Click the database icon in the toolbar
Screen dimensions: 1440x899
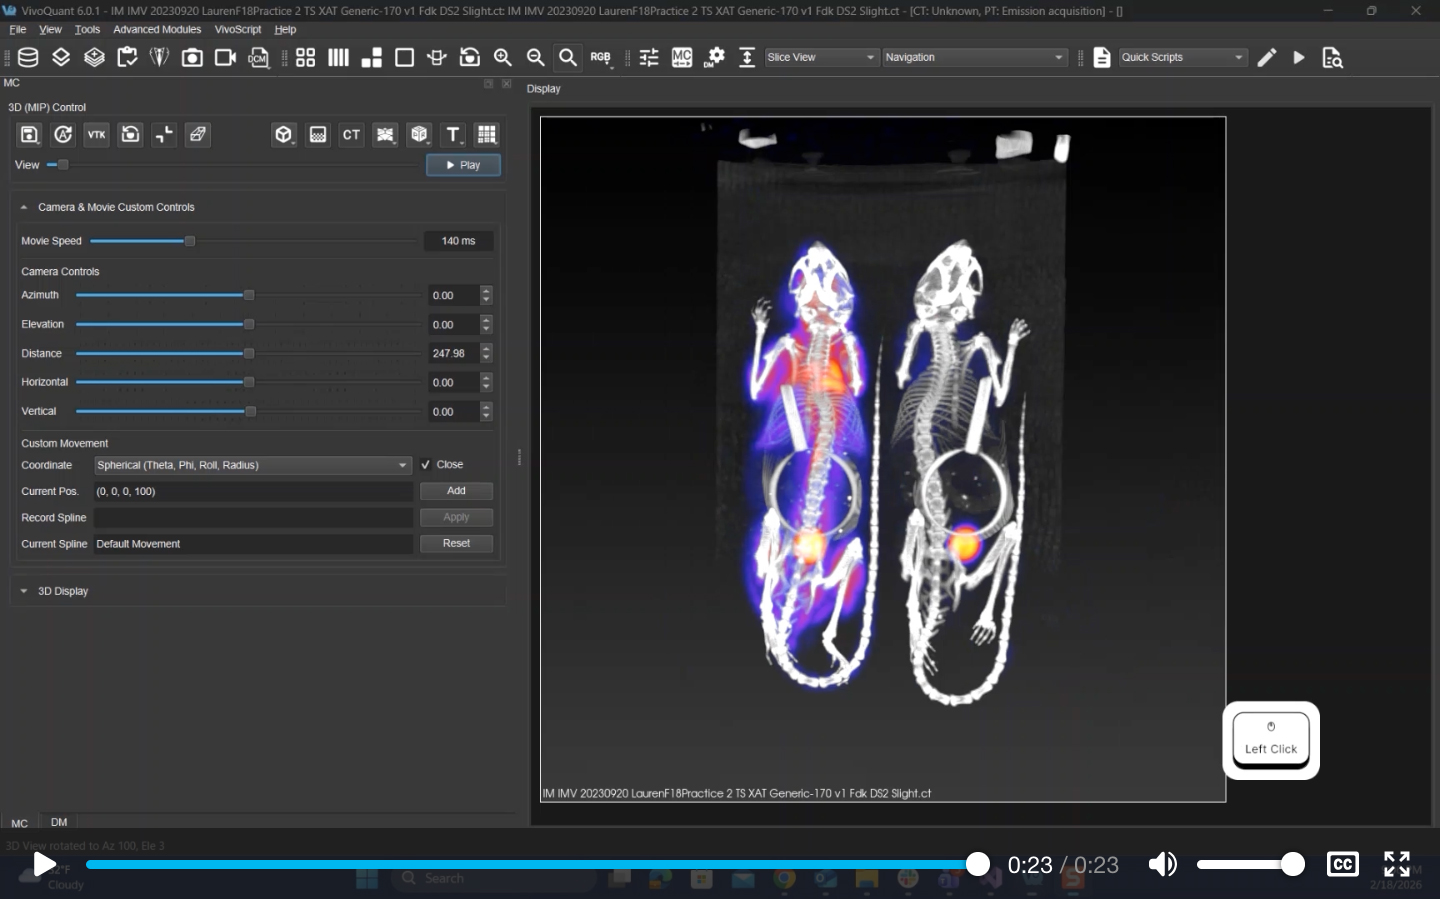[28, 58]
